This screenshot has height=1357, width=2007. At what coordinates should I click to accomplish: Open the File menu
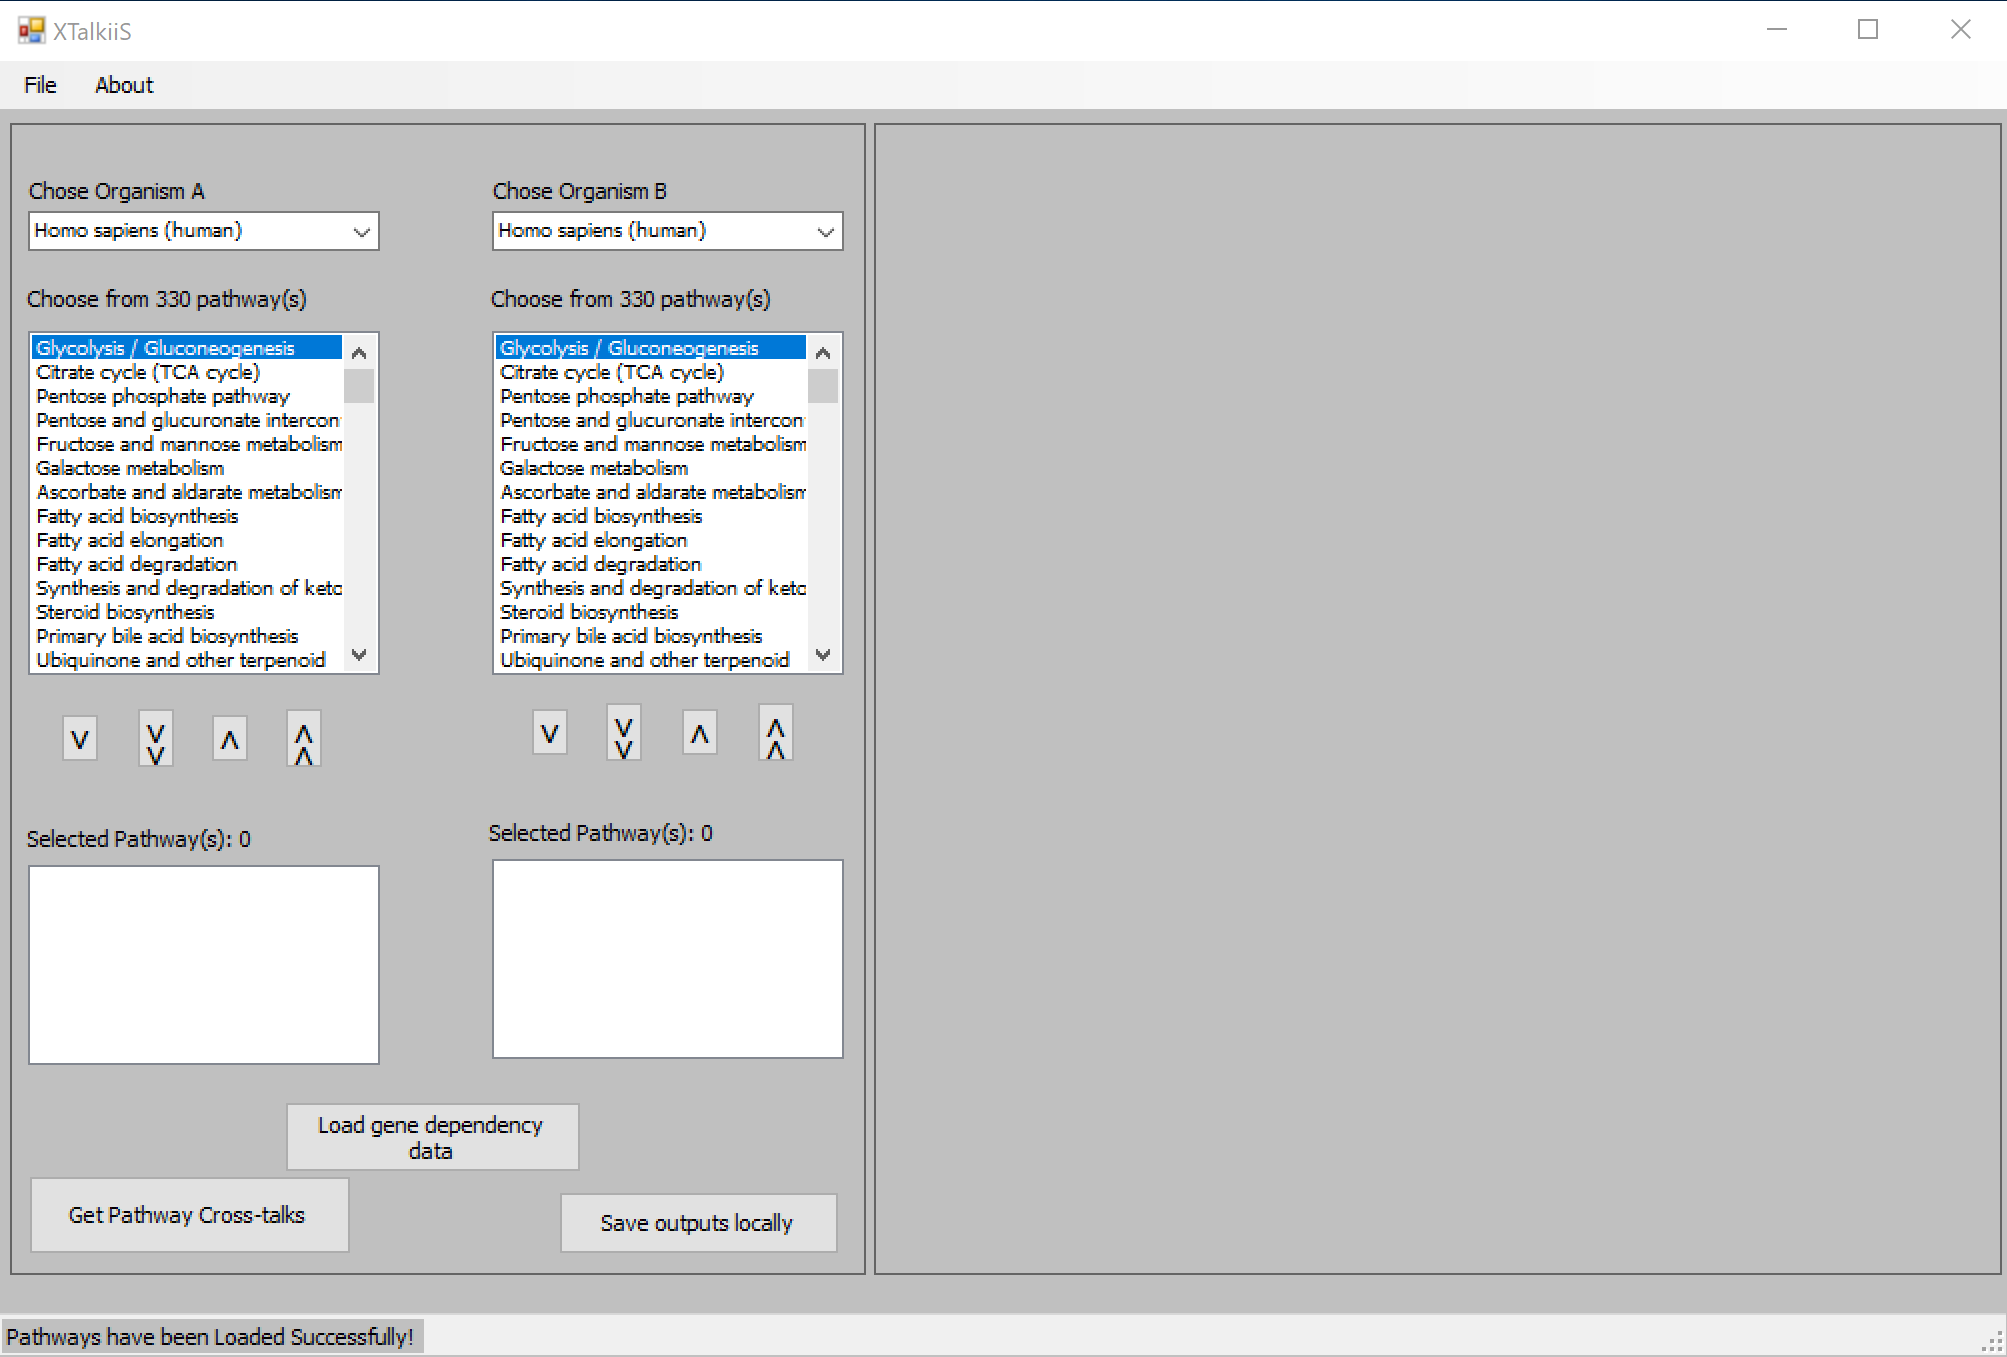coord(40,85)
